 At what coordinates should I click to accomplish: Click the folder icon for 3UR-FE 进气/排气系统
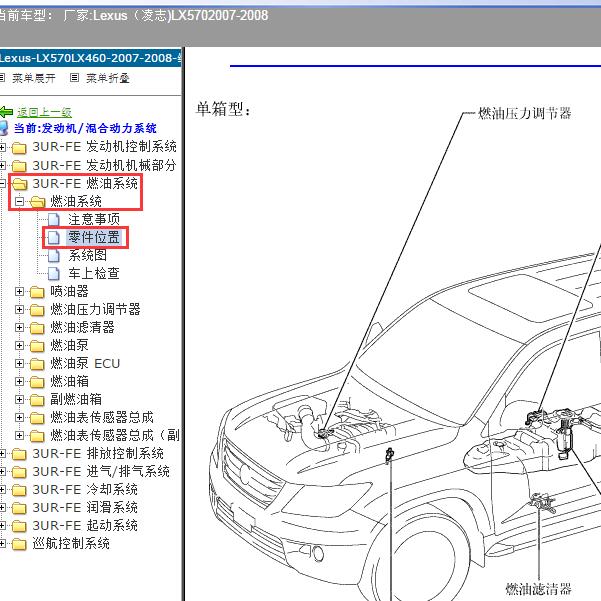[19, 472]
